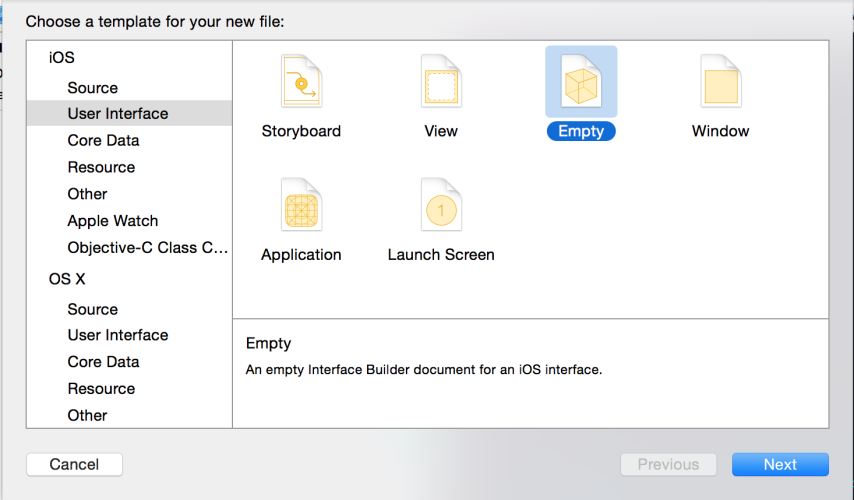The image size is (854, 500).
Task: Choose the View template icon
Action: point(441,82)
